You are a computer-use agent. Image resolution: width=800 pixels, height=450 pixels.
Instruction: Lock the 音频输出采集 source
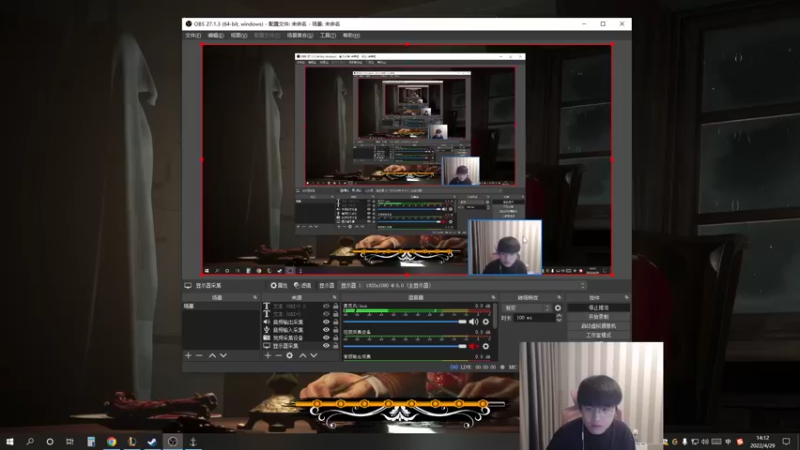pyautogui.click(x=336, y=322)
